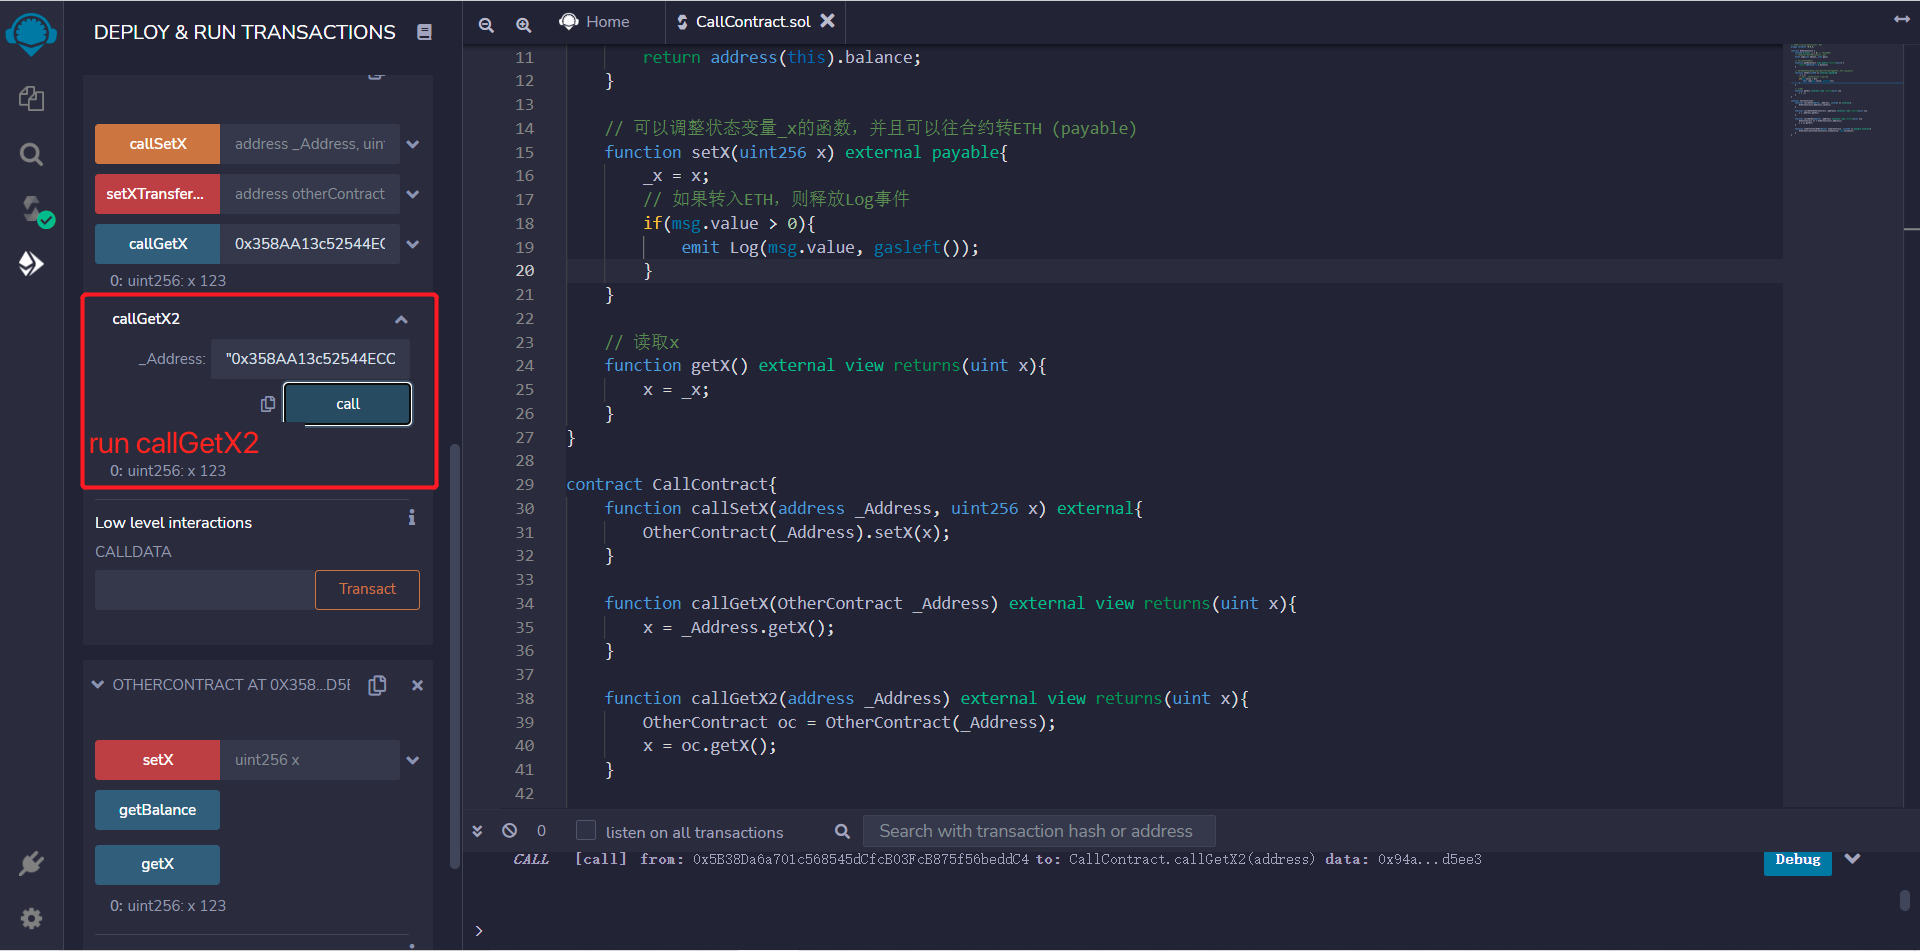Collapse the callGetX2 function panel

(401, 318)
